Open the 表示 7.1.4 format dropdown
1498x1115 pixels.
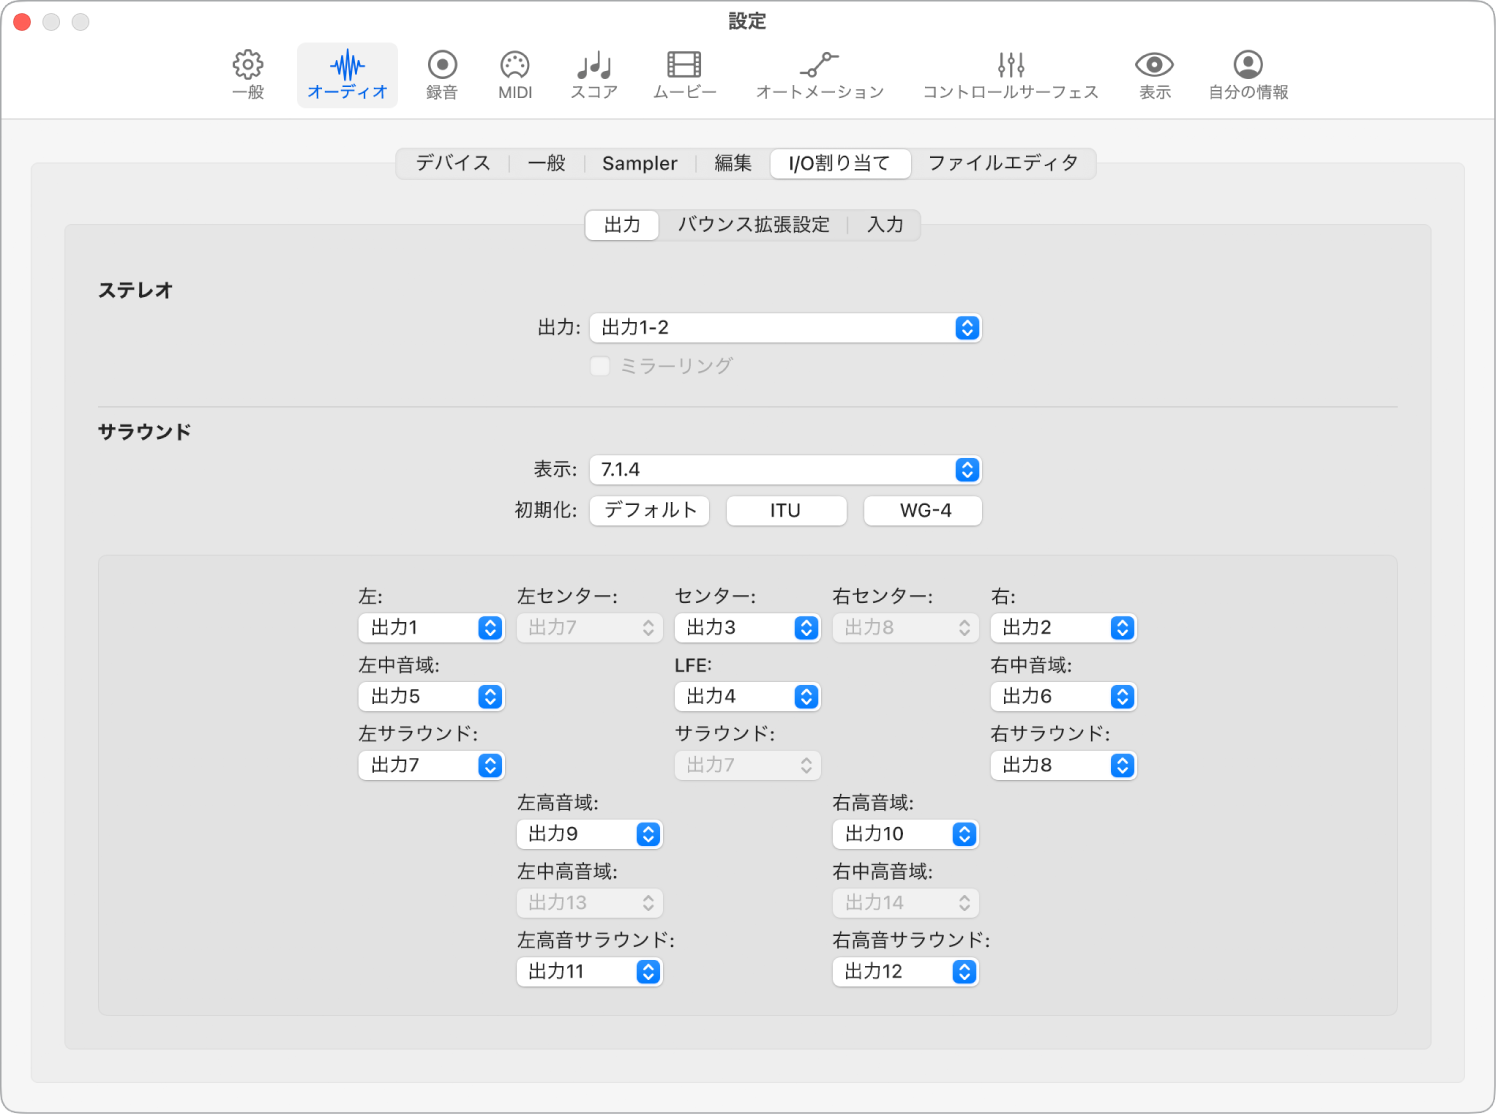pyautogui.click(x=786, y=470)
